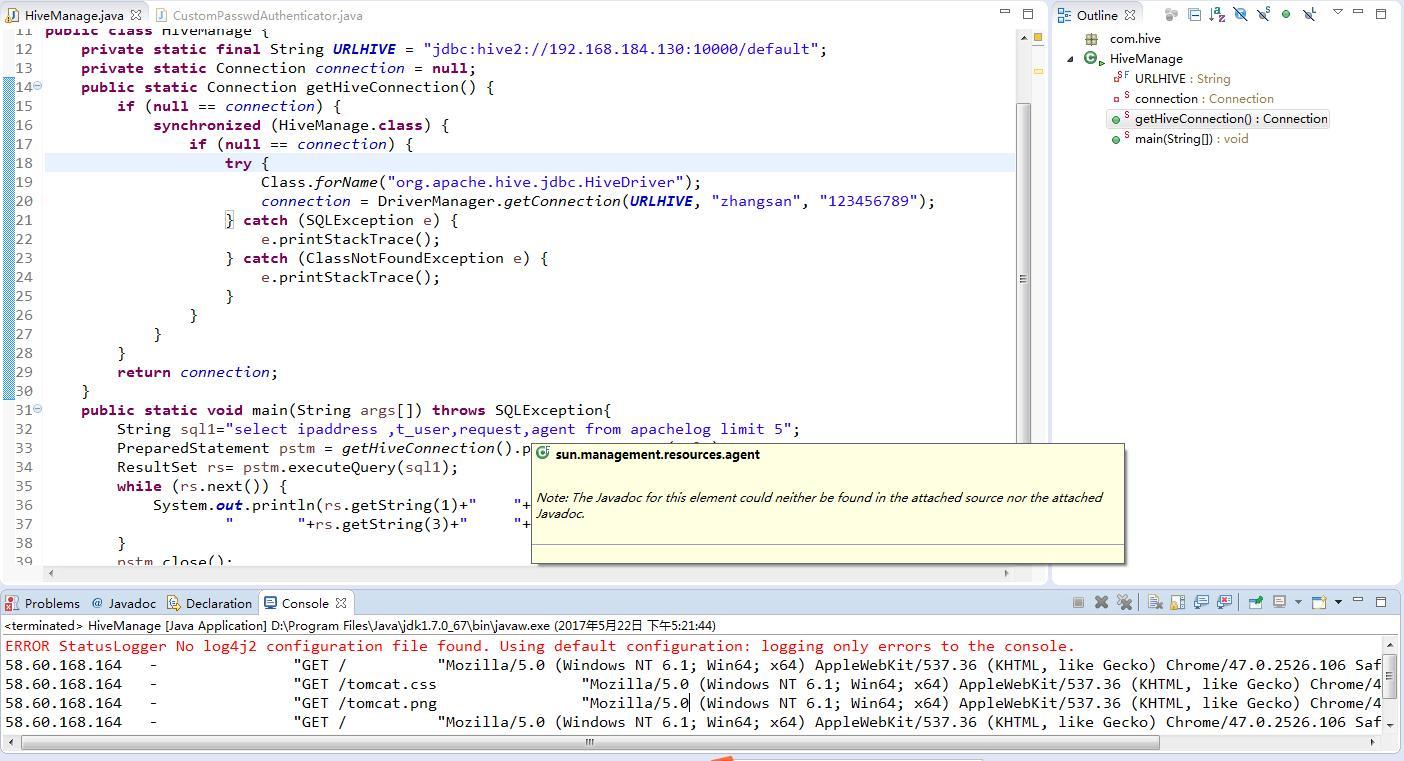Click the terminated HiveManage launch description
Screen dimensions: 1404x761
(x=360, y=625)
